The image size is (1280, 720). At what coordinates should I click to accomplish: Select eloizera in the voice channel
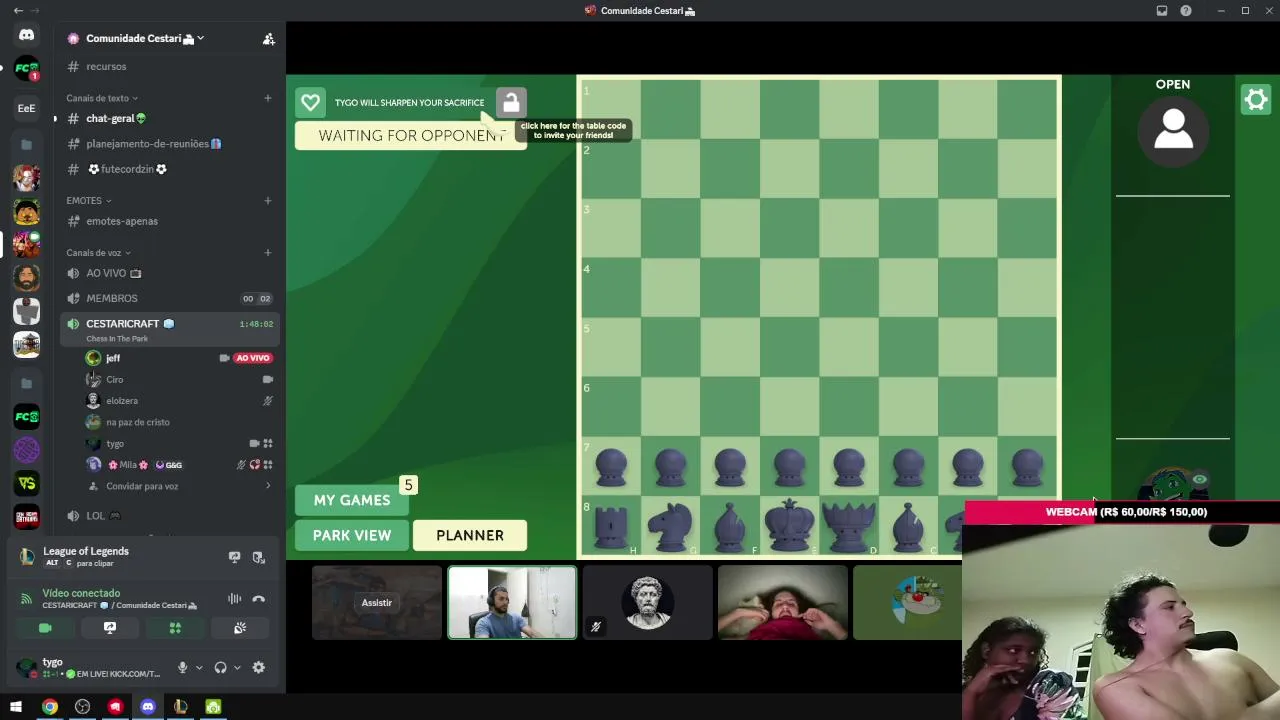click(179, 401)
